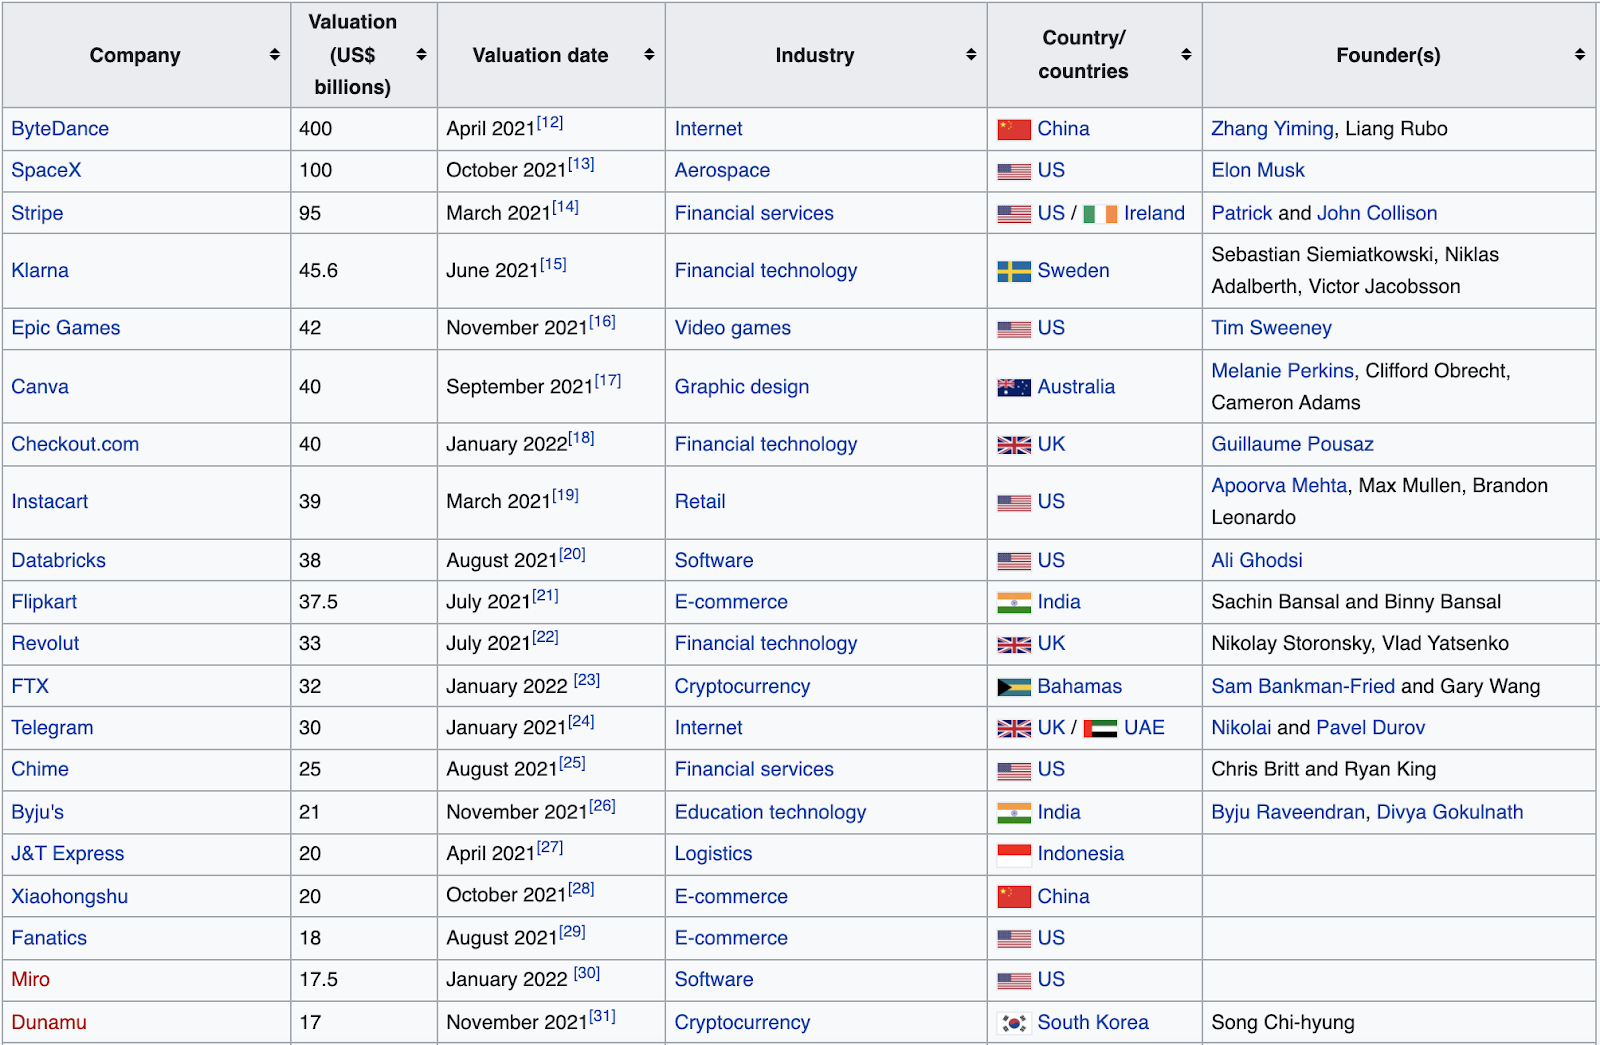1600x1045 pixels.
Task: Visit the Databricks page link
Action: (x=59, y=560)
